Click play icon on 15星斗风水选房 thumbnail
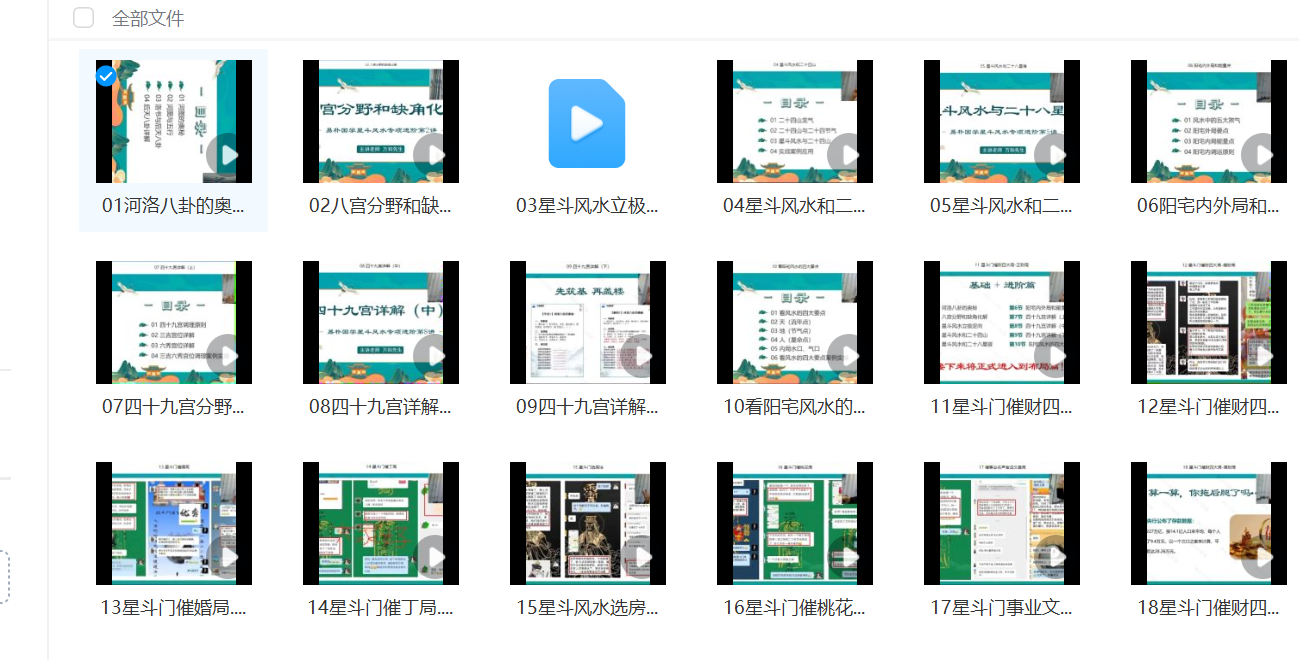 pyautogui.click(x=643, y=558)
